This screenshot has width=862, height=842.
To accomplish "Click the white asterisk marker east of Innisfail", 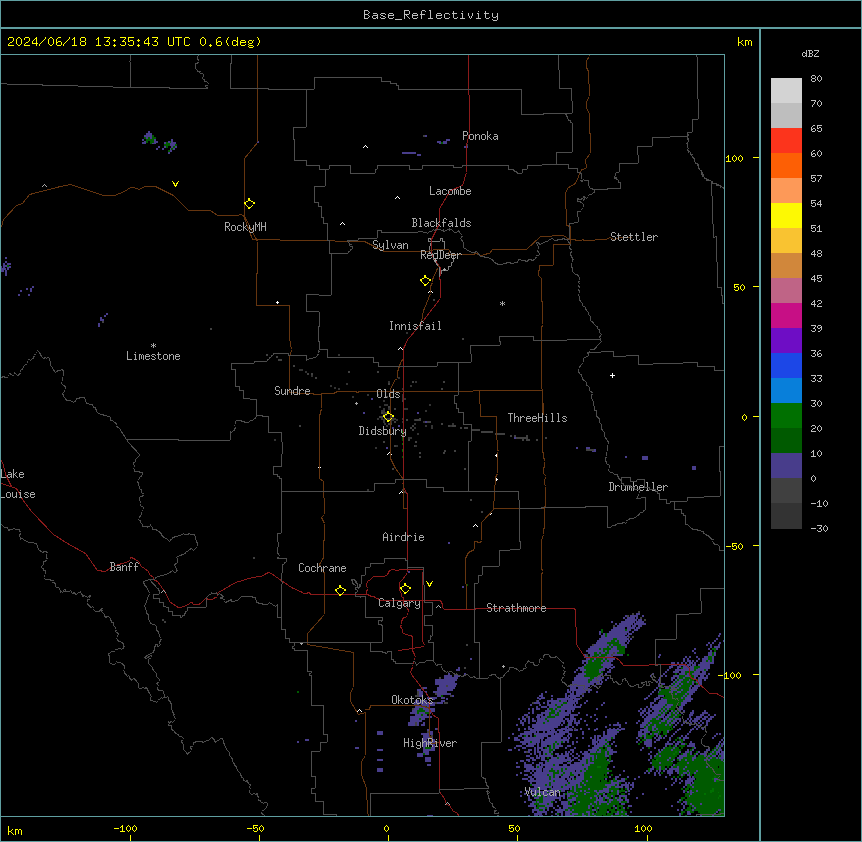I will (x=502, y=303).
